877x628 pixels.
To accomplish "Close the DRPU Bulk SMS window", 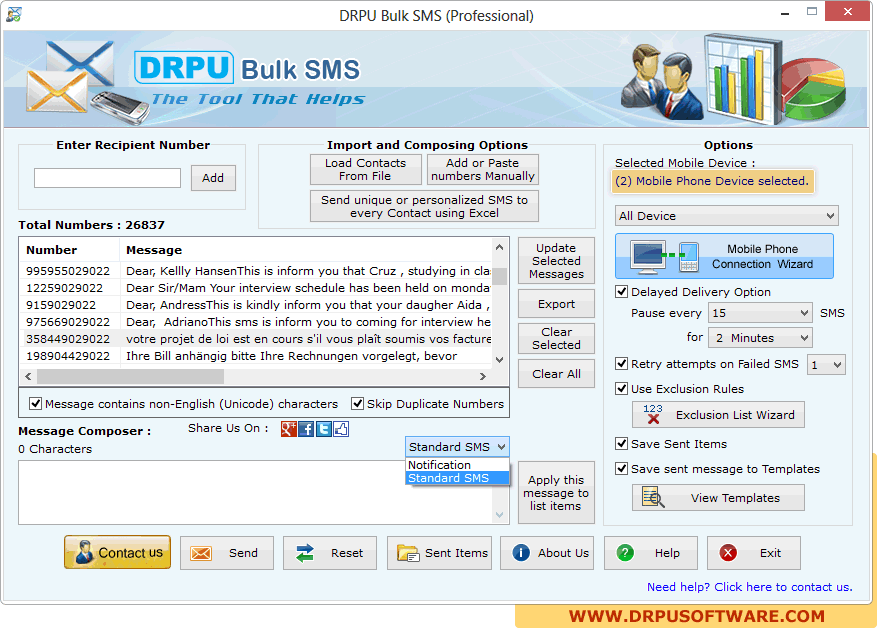I will click(847, 12).
